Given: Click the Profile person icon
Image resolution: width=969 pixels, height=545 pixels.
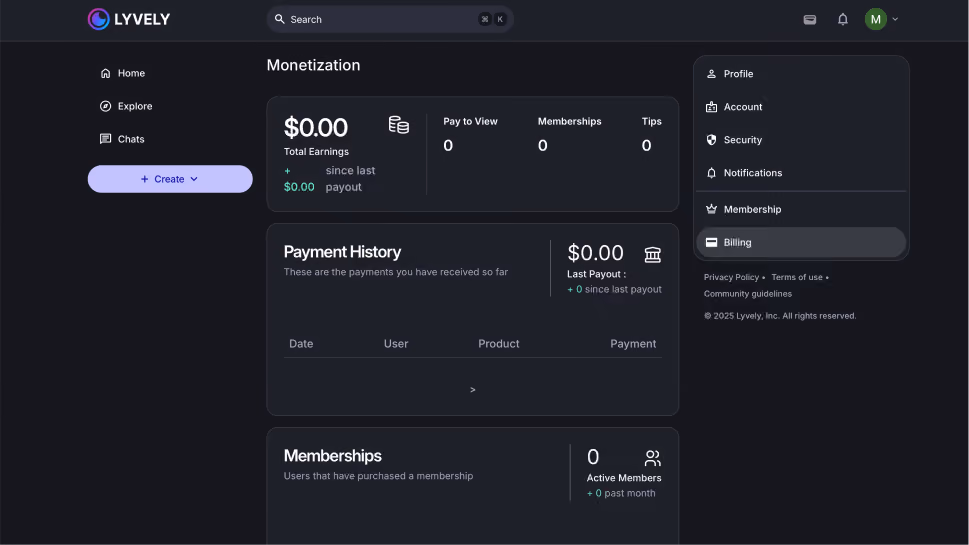Looking at the screenshot, I should pyautogui.click(x=711, y=74).
